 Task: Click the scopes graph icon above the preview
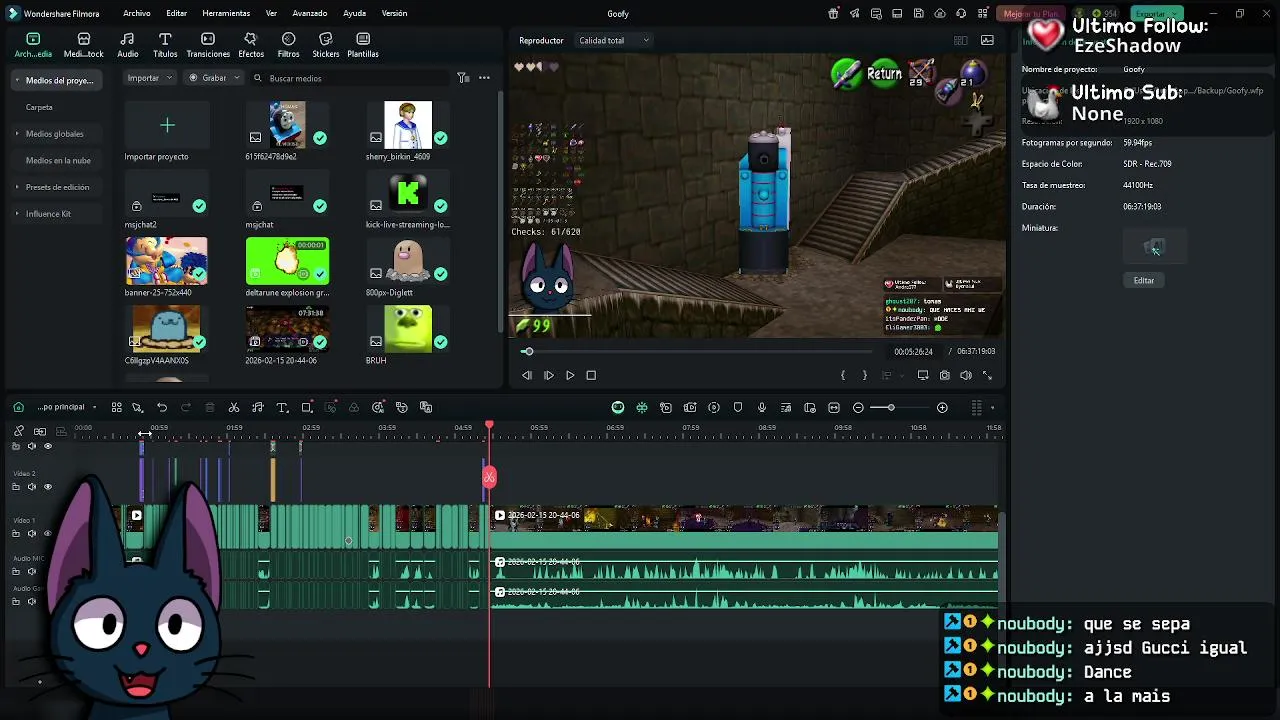point(987,40)
